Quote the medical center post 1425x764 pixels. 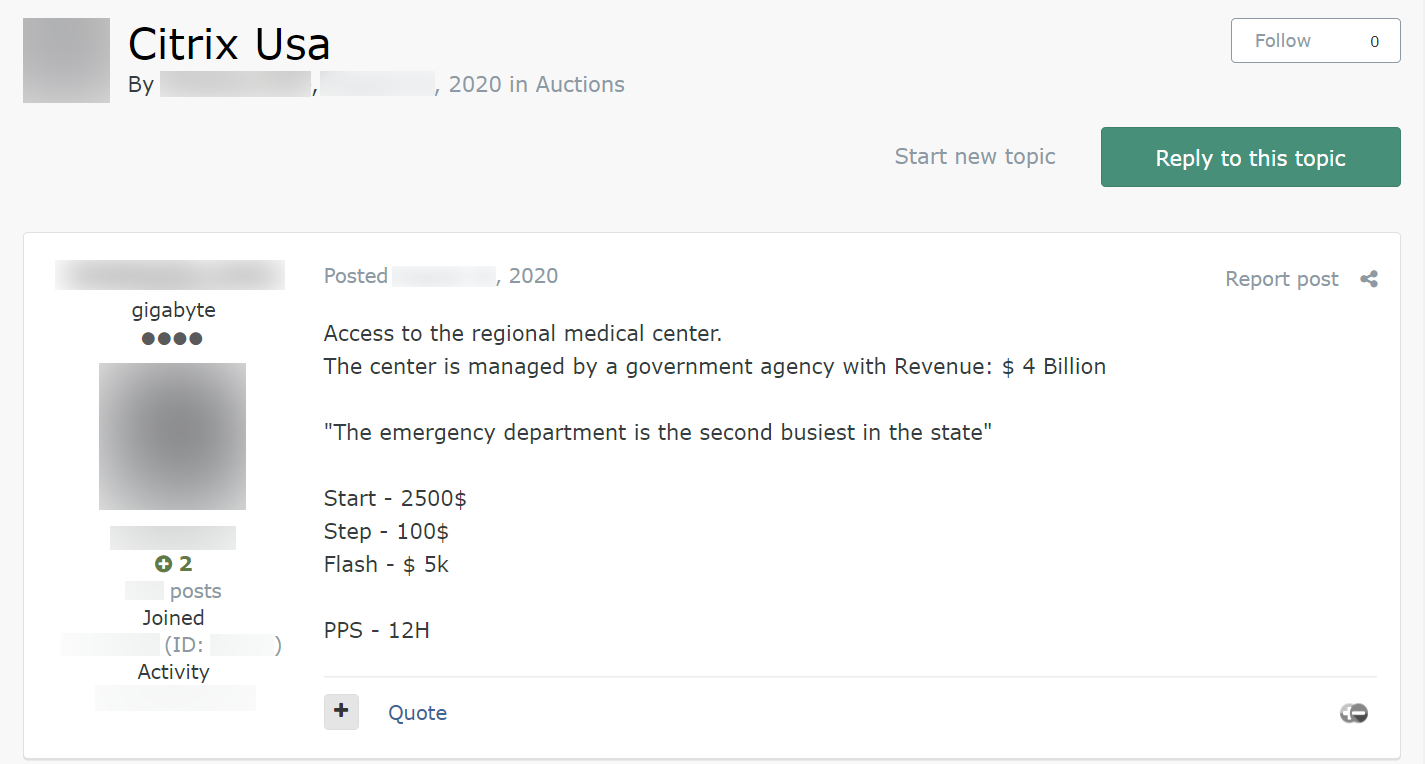coord(417,713)
